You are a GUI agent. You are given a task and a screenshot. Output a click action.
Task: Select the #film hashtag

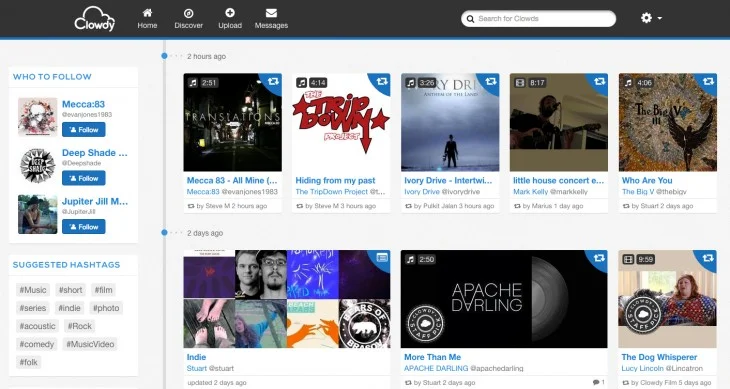click(x=103, y=290)
